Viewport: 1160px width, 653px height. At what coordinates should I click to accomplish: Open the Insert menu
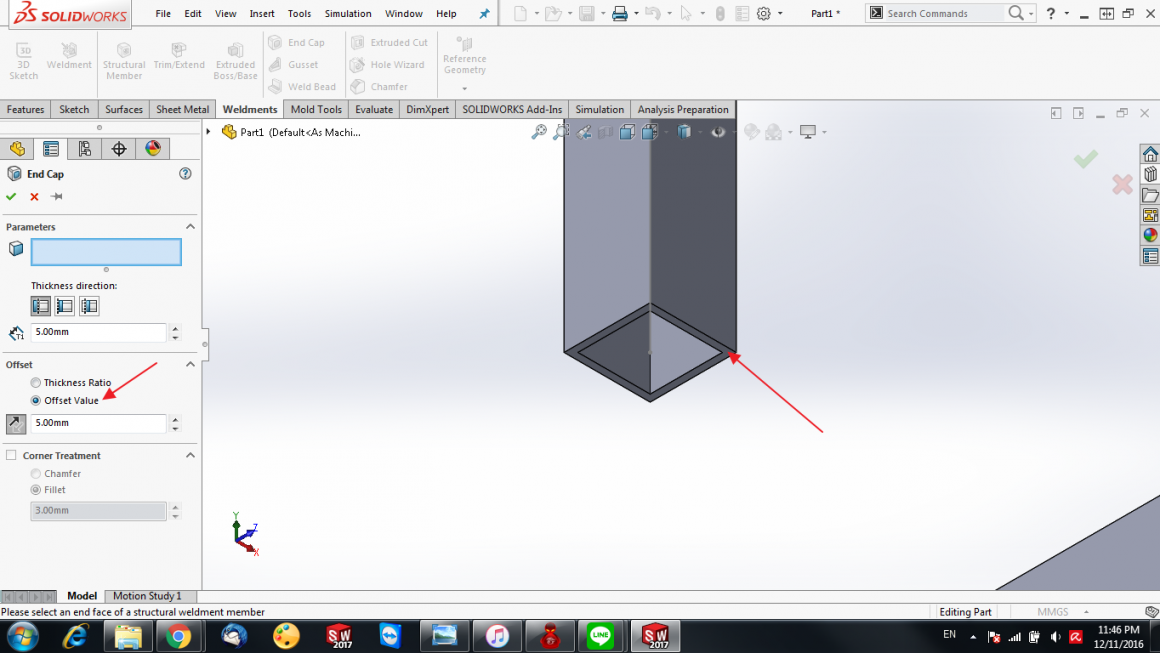[261, 13]
